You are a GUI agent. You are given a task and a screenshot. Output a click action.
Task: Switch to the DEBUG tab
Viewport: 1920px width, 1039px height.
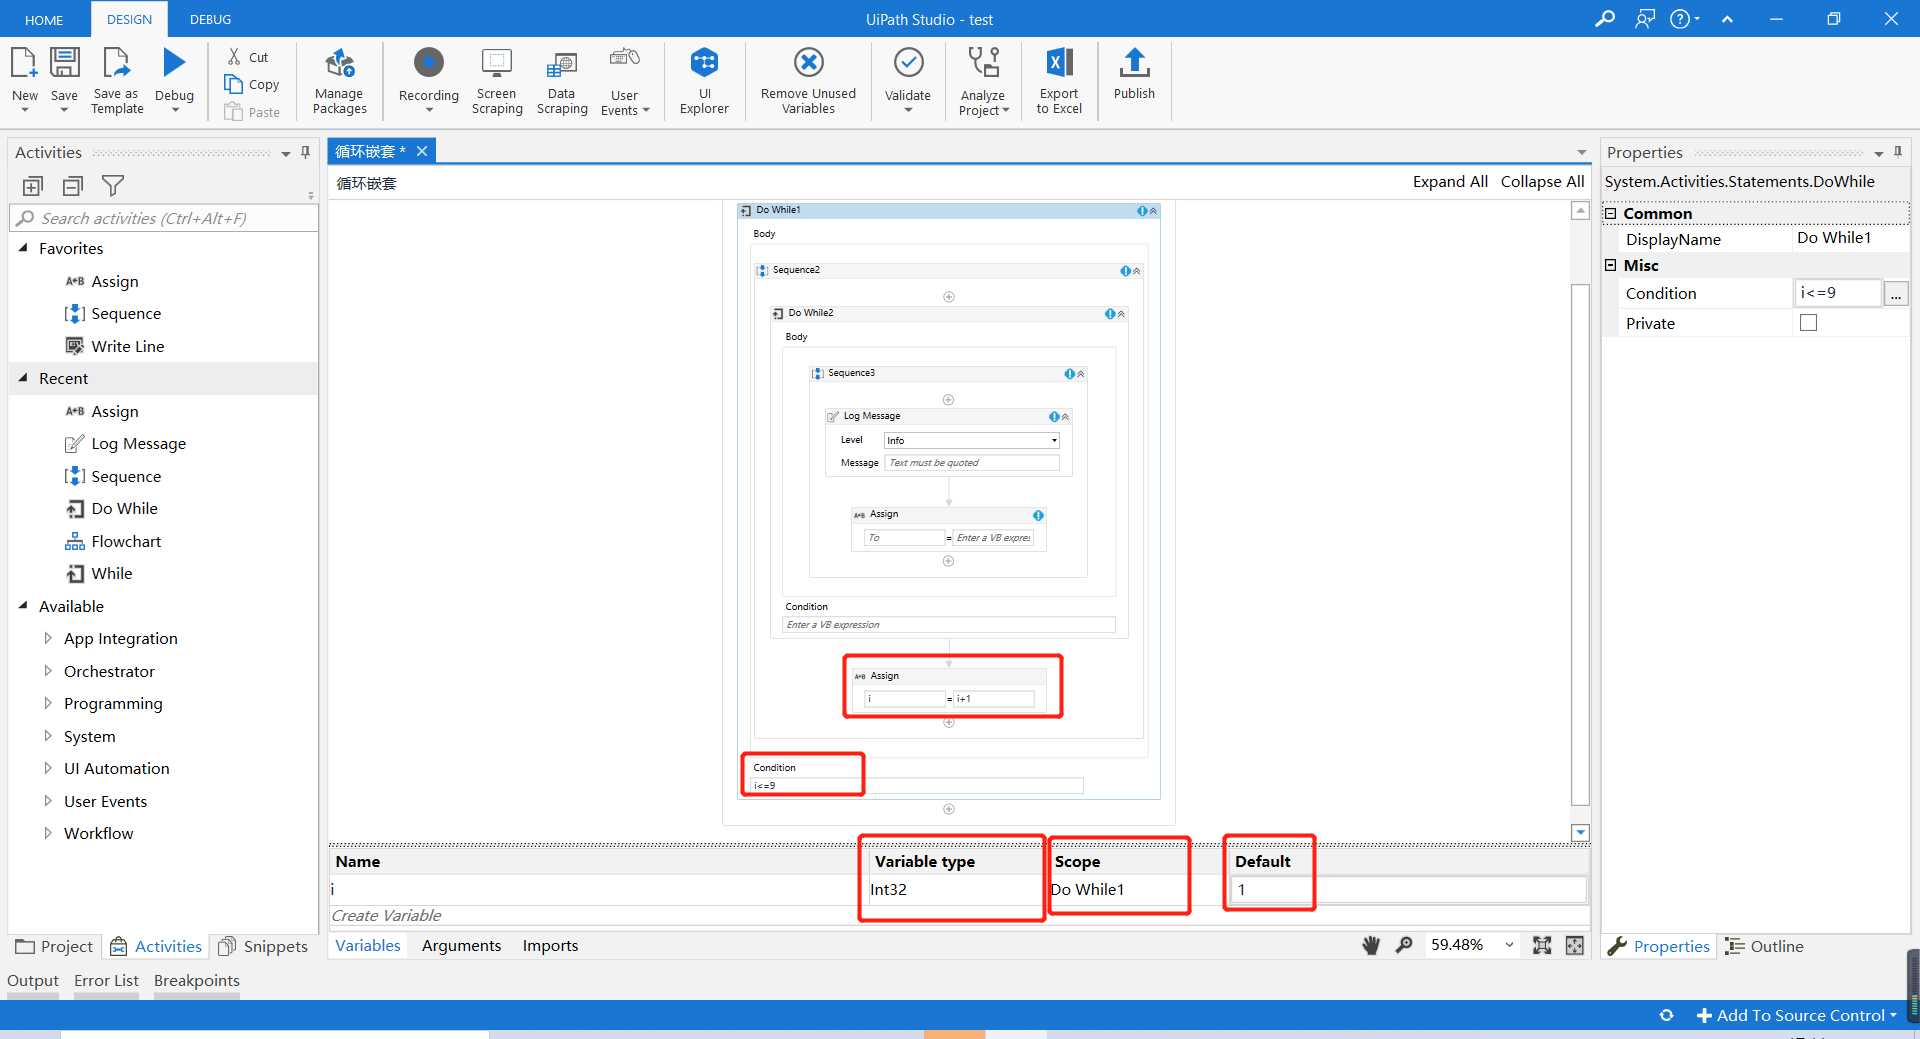pyautogui.click(x=210, y=19)
